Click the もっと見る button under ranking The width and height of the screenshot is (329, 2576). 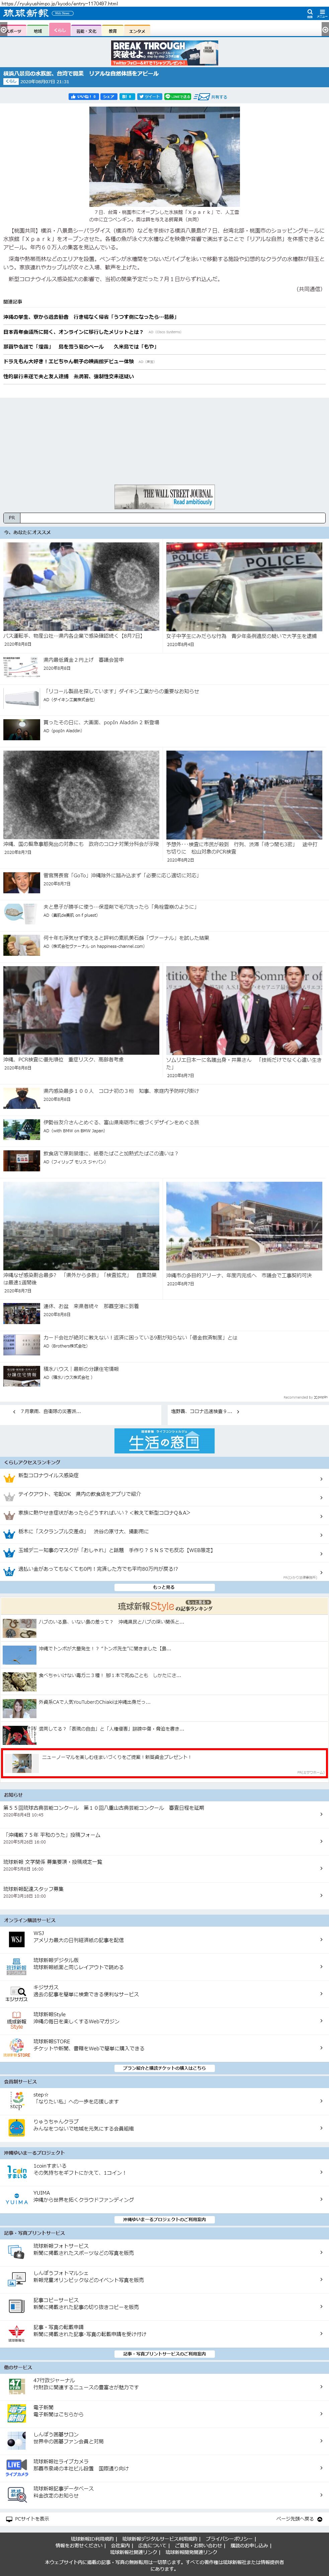pos(164,1587)
